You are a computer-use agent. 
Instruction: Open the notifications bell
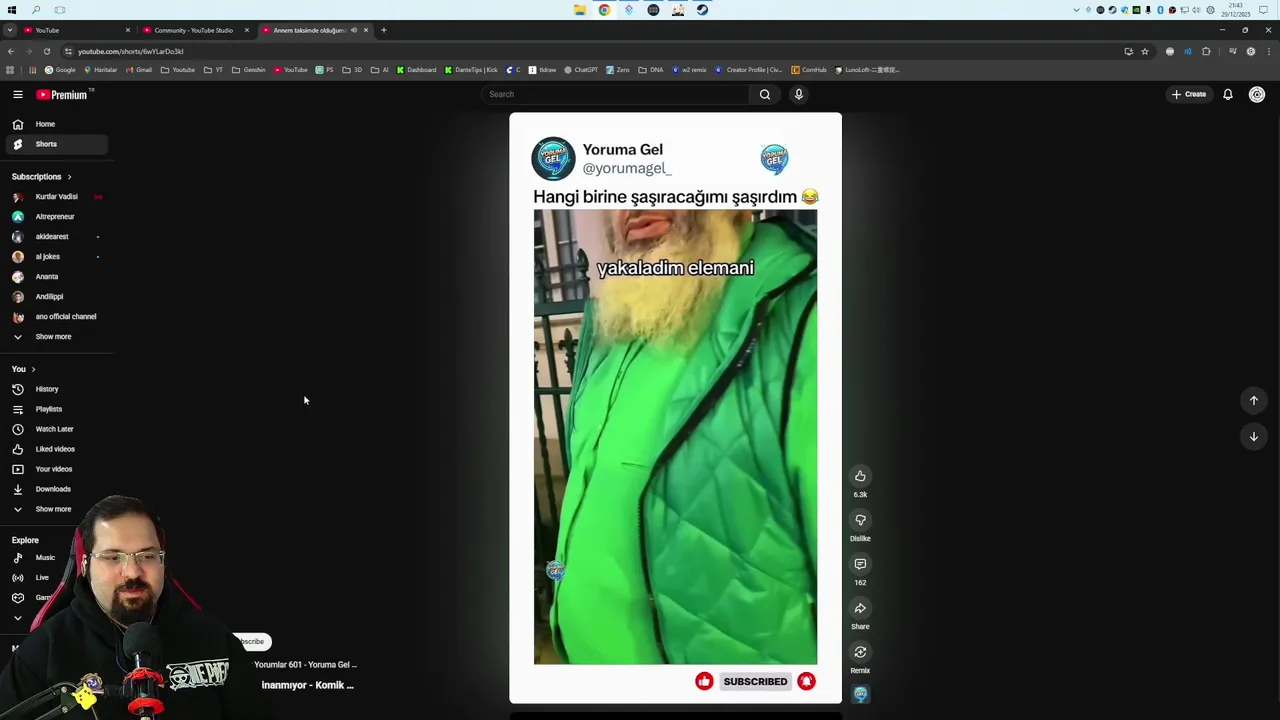[1228, 94]
